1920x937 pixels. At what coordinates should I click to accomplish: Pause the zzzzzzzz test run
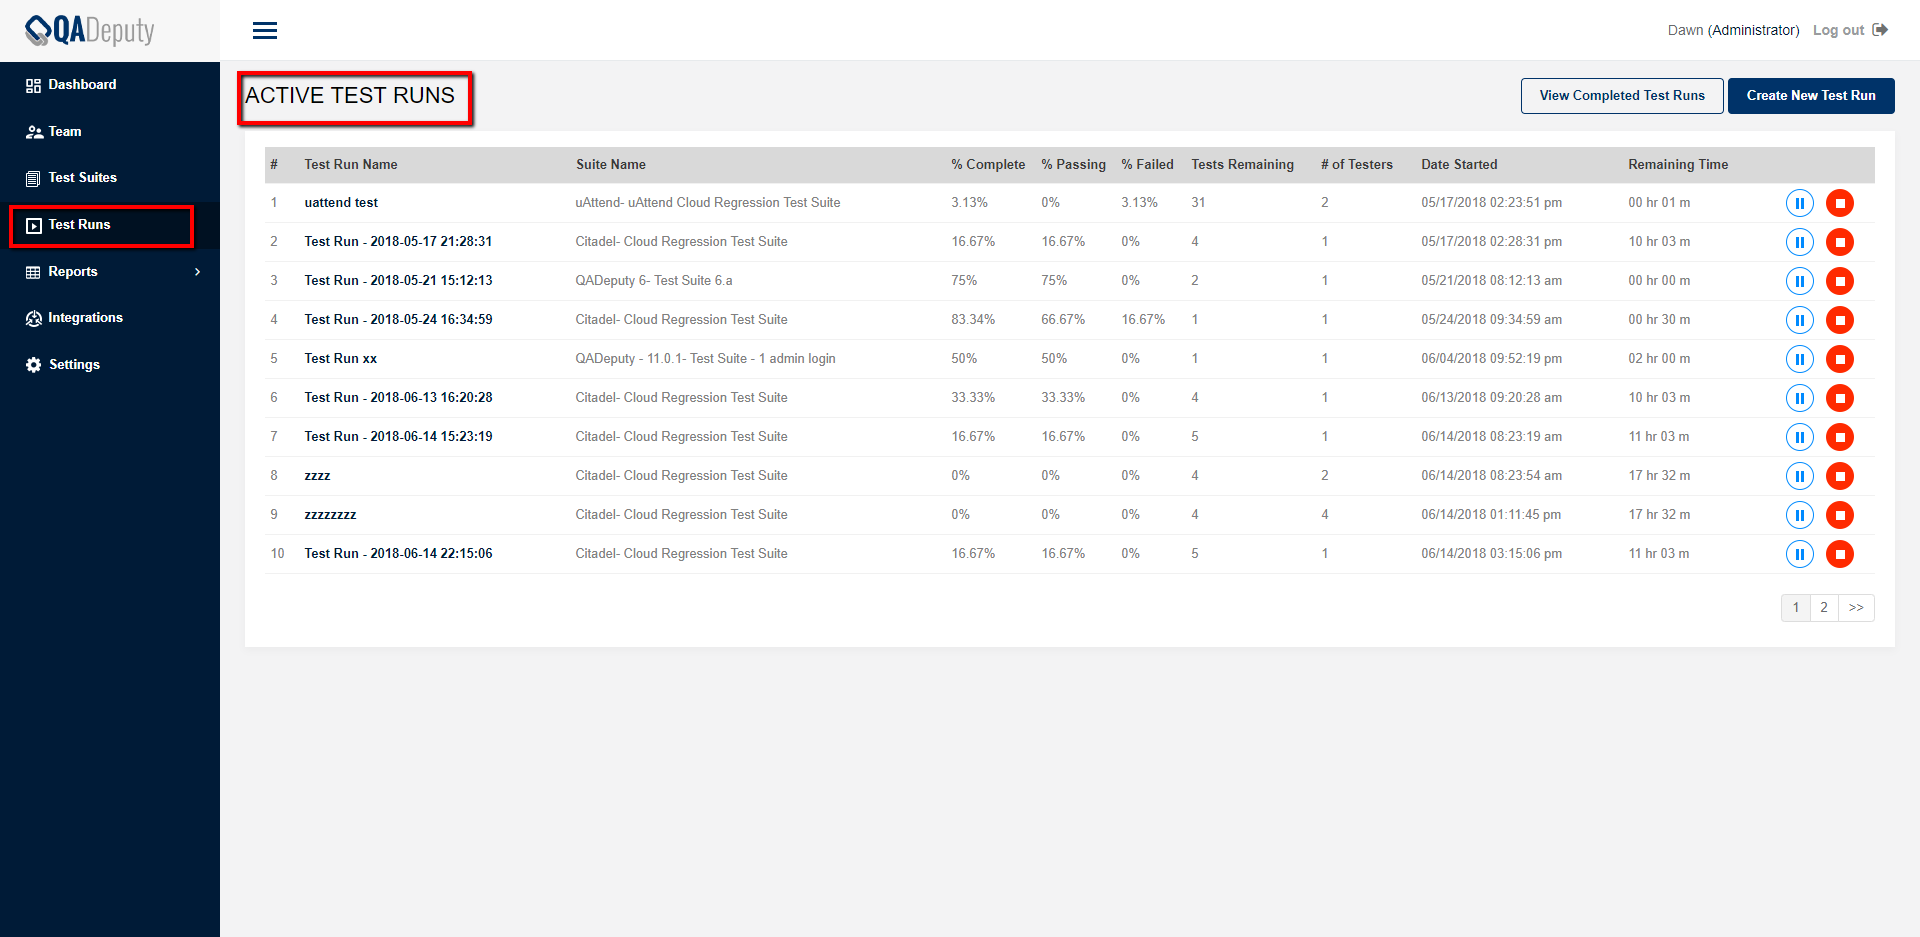click(1799, 515)
